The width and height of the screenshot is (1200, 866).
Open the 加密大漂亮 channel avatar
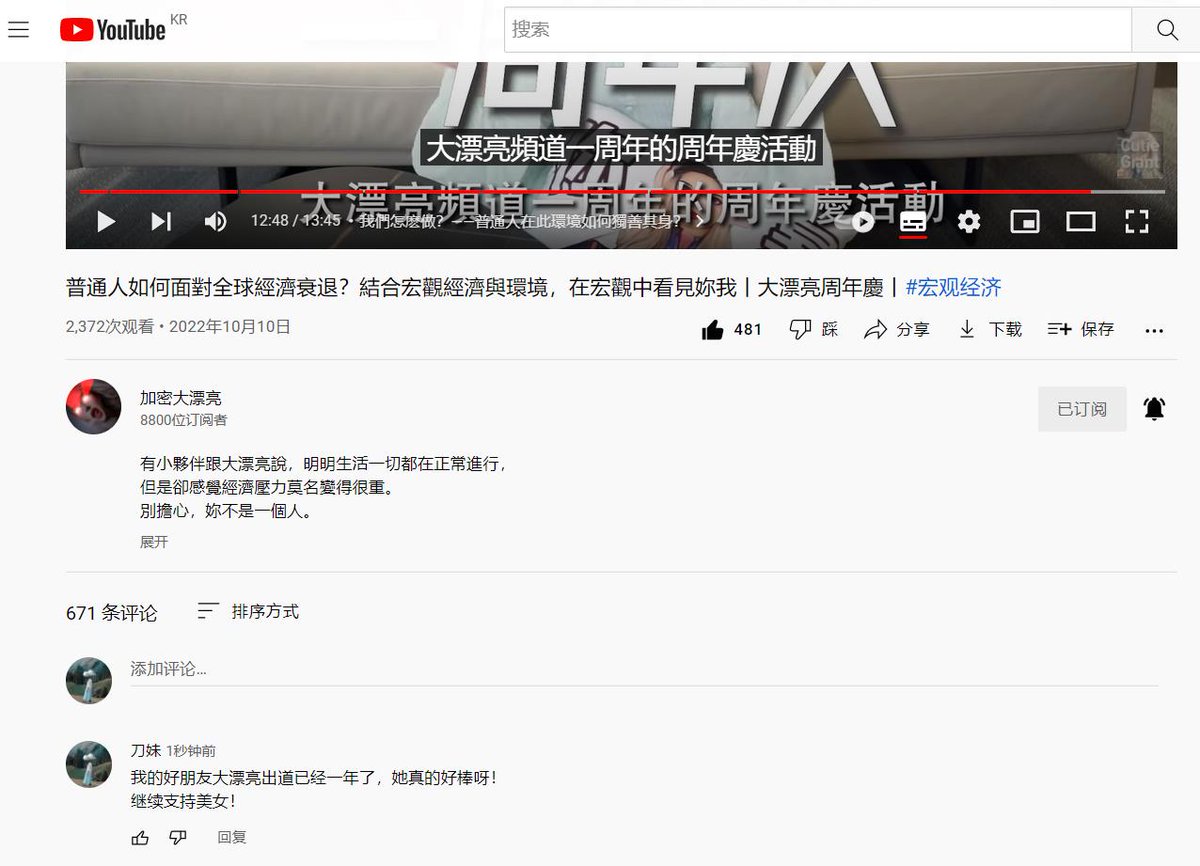94,406
